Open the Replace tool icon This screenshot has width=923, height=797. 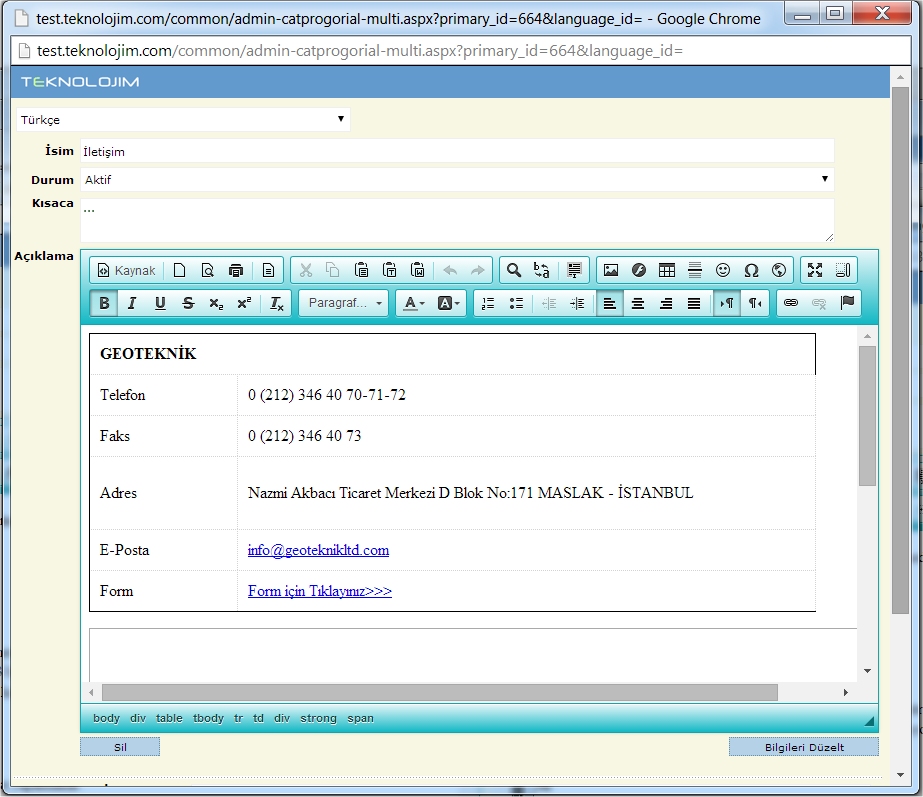542,270
